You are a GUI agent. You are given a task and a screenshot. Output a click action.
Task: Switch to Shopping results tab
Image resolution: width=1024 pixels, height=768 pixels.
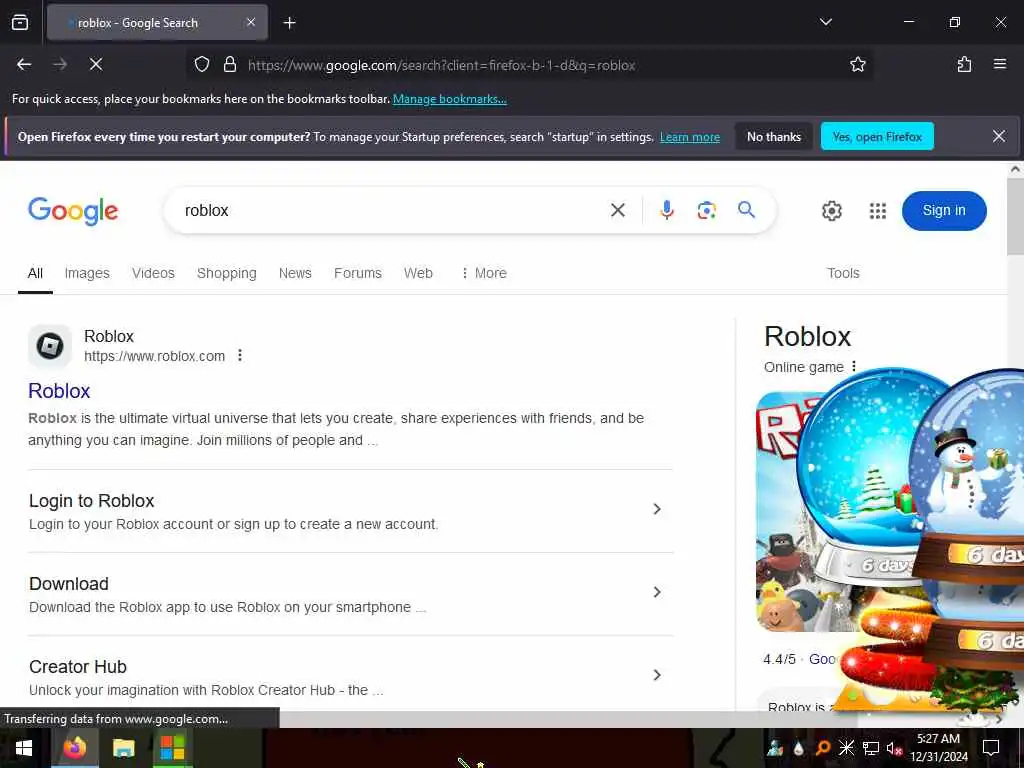pyautogui.click(x=227, y=273)
